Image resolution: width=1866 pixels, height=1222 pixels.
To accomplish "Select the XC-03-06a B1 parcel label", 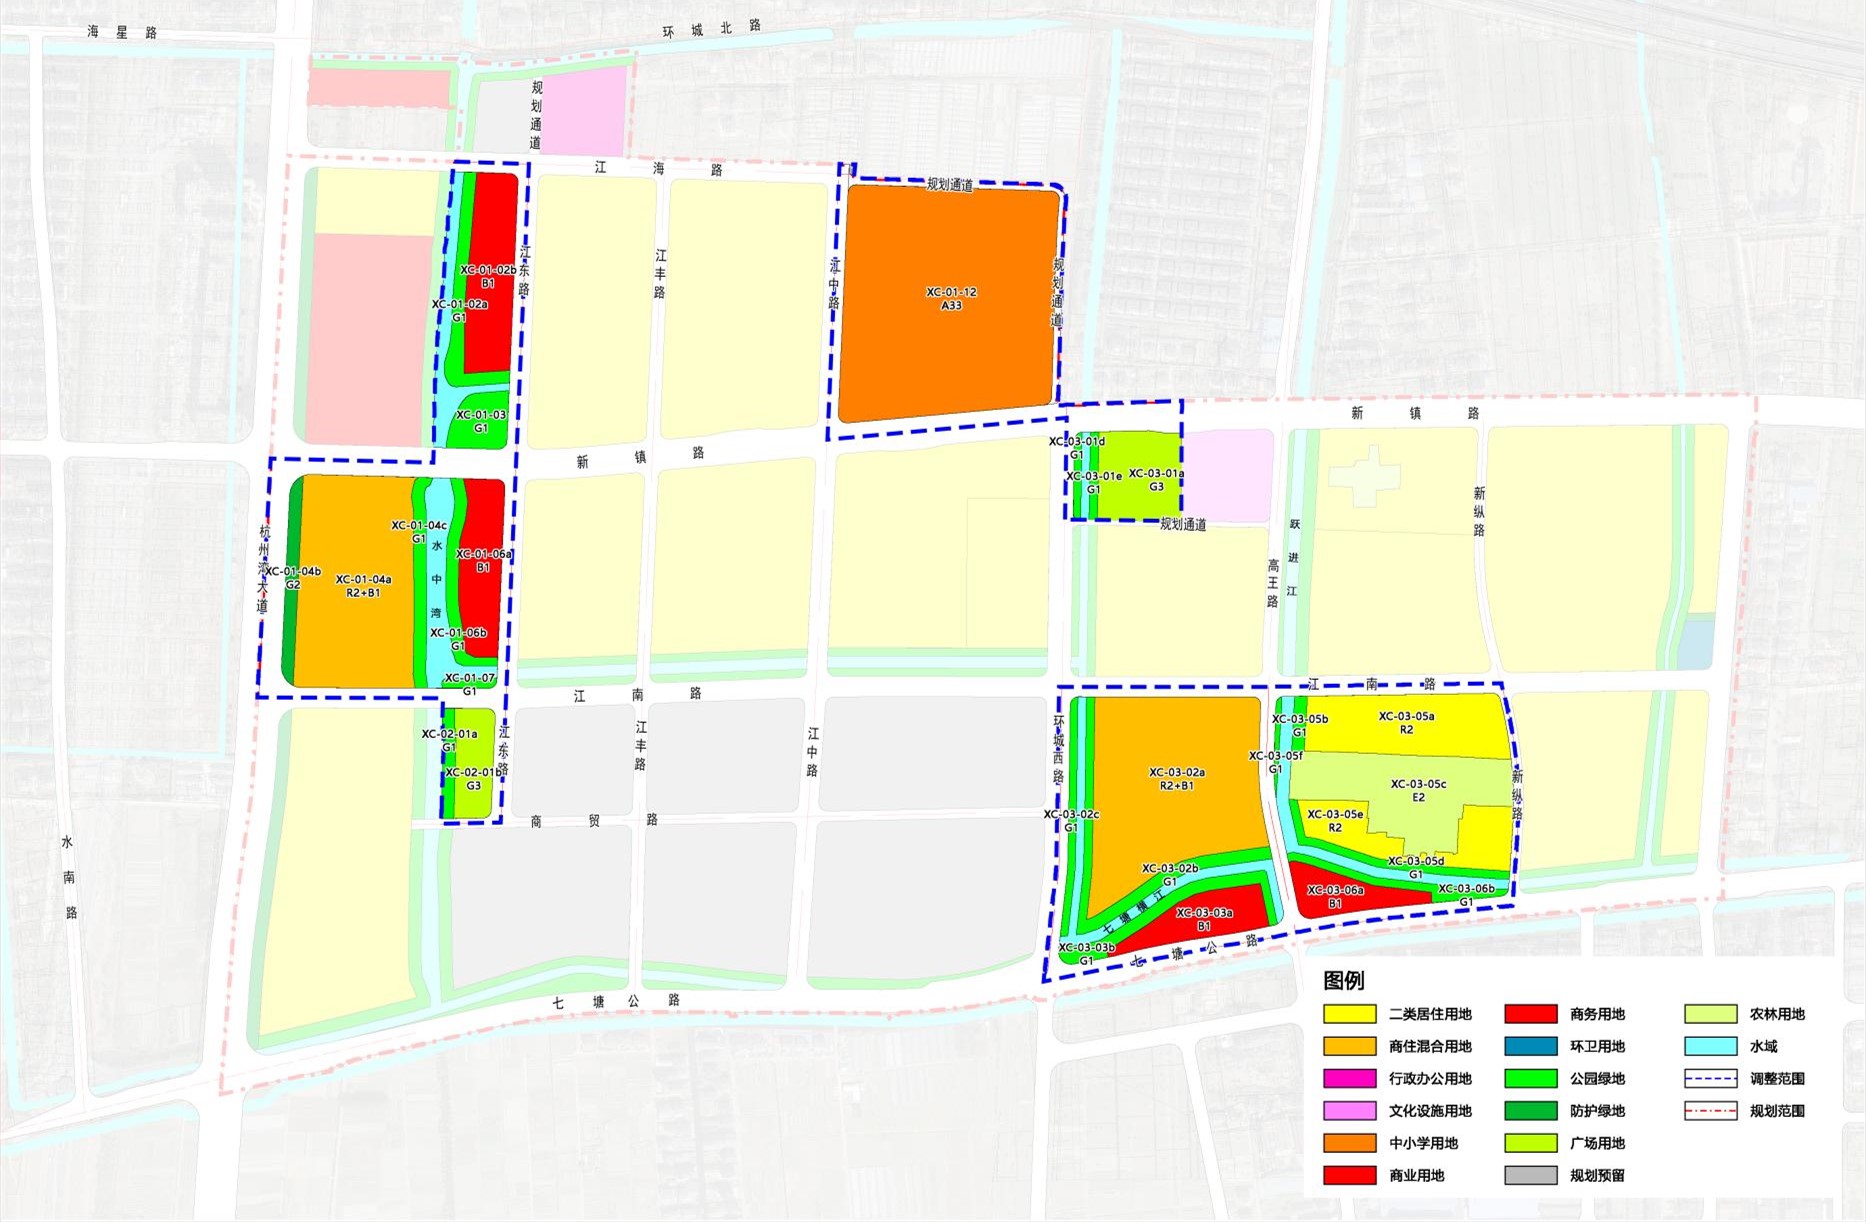I will point(1335,896).
